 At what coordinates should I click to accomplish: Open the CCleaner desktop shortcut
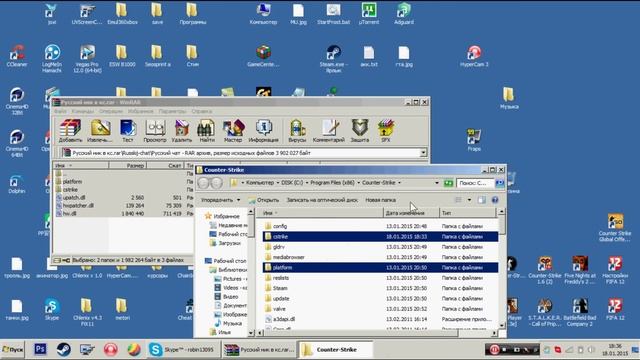point(17,56)
